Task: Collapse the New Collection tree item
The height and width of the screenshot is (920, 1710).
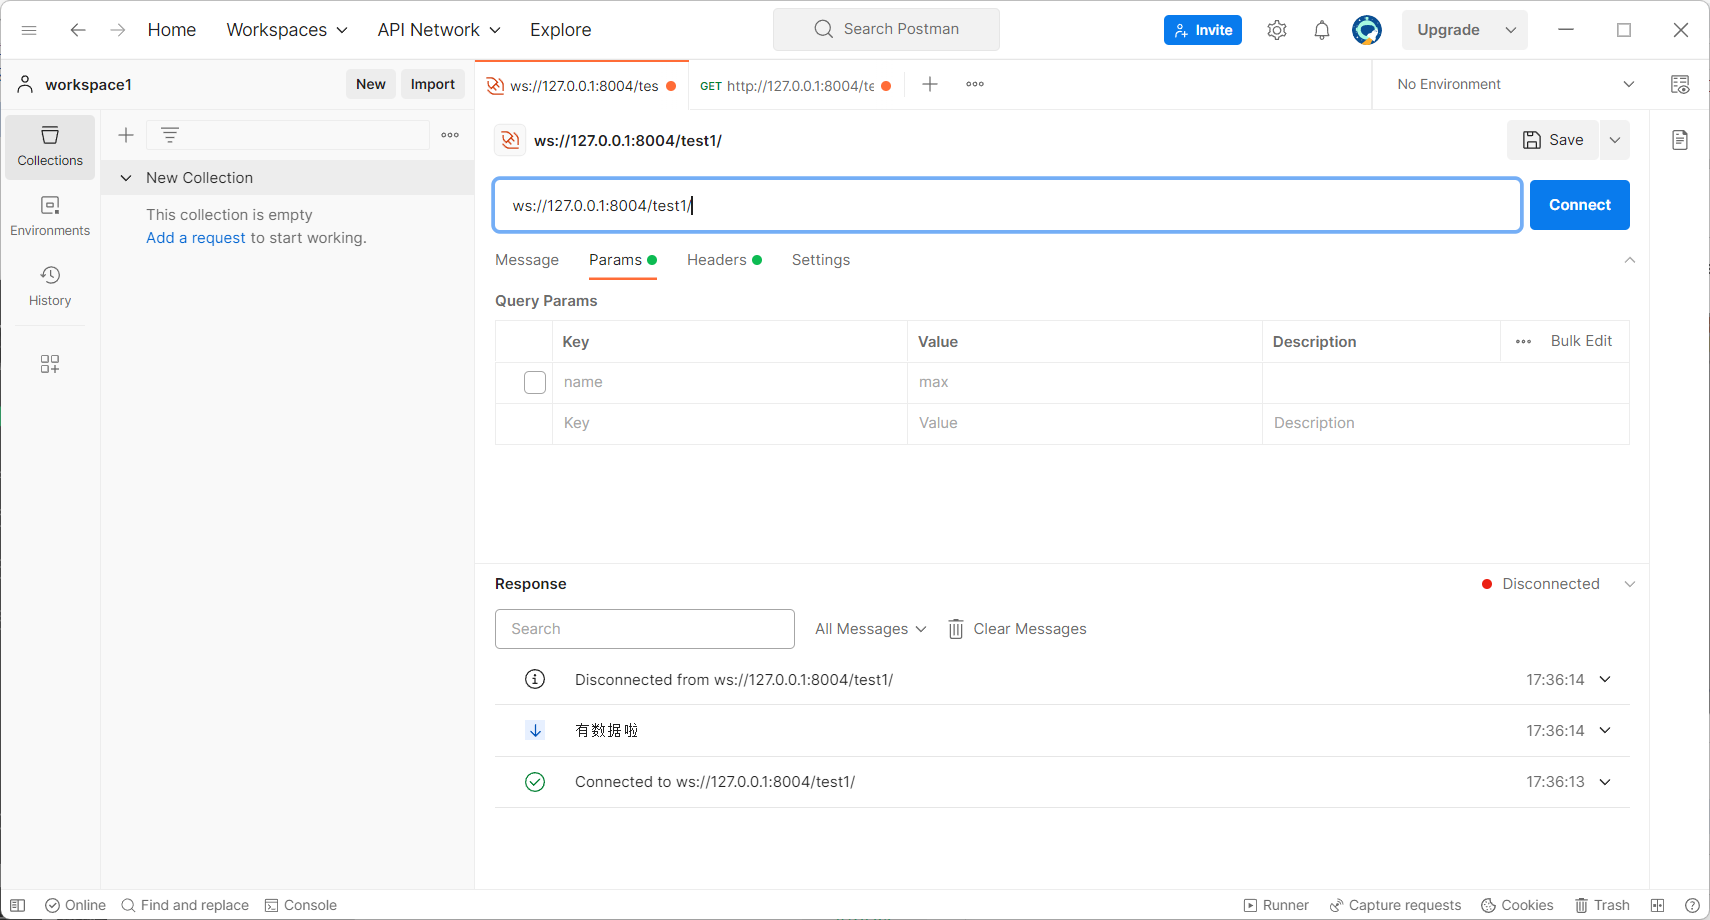Action: coord(126,178)
